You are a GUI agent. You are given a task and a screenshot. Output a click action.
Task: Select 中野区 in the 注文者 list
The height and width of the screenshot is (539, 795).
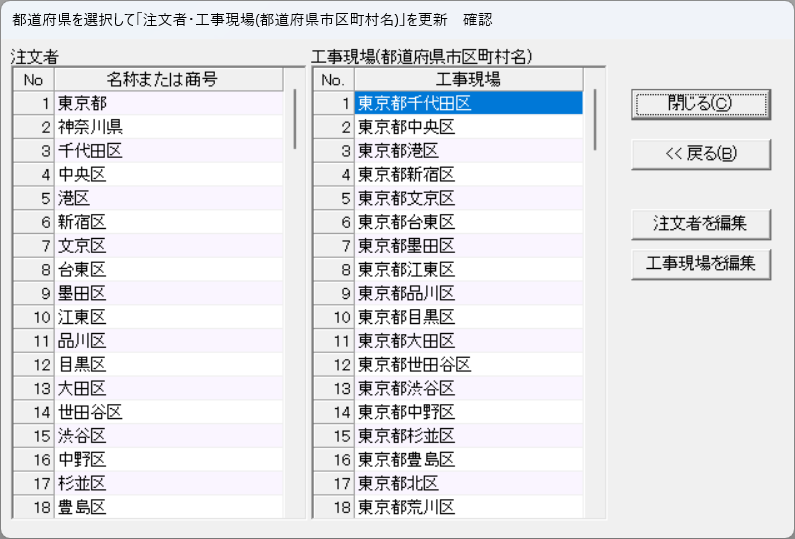tap(168, 461)
